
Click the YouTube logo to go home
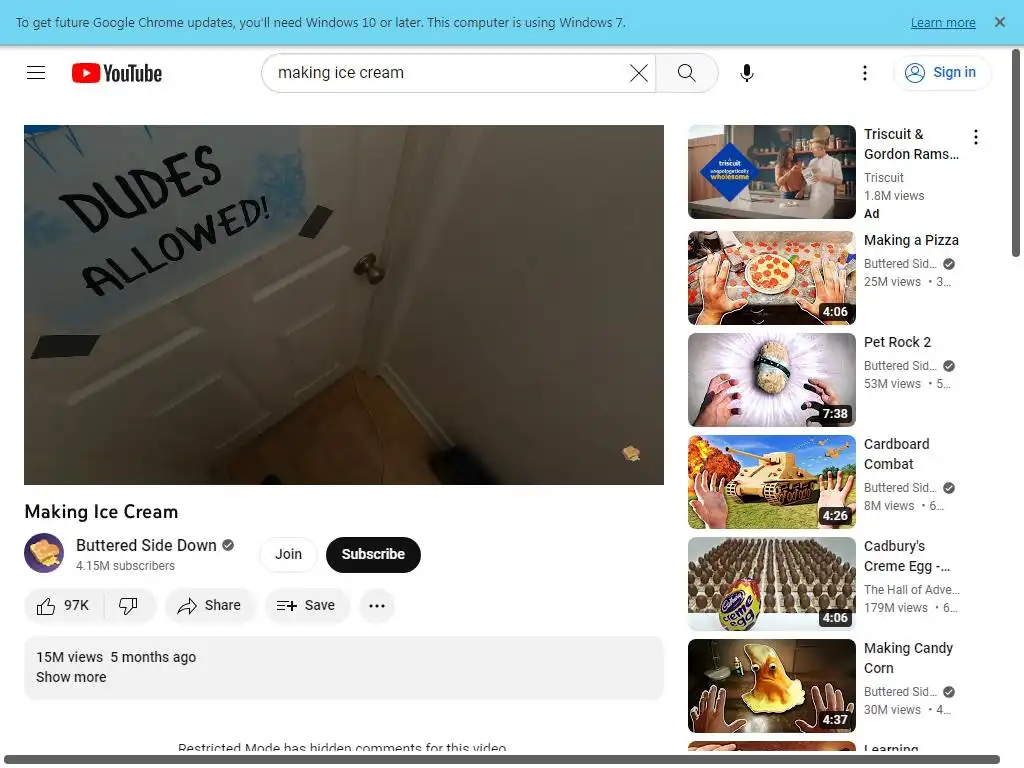[117, 73]
